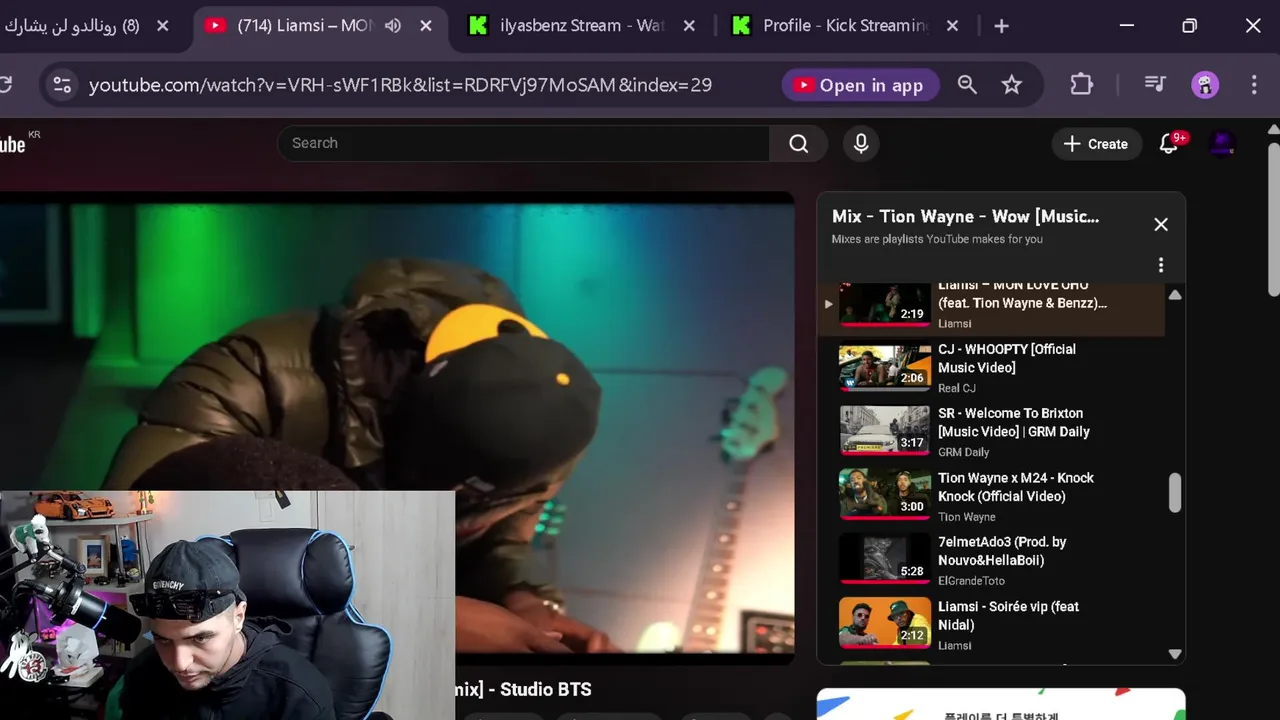Select the currently playing MON LOVE playlist item

[992, 308]
